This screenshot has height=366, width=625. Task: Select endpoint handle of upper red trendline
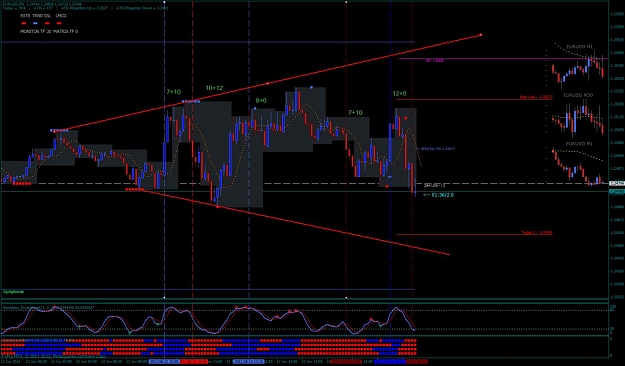[x=481, y=35]
